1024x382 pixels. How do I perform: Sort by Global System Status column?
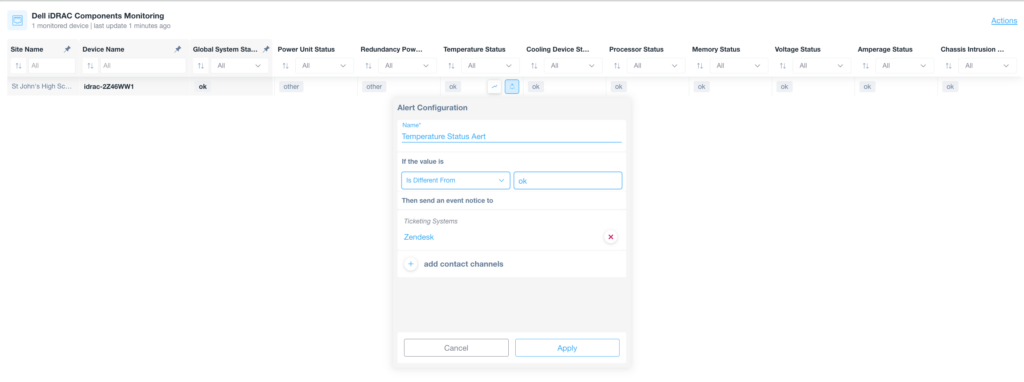201,66
